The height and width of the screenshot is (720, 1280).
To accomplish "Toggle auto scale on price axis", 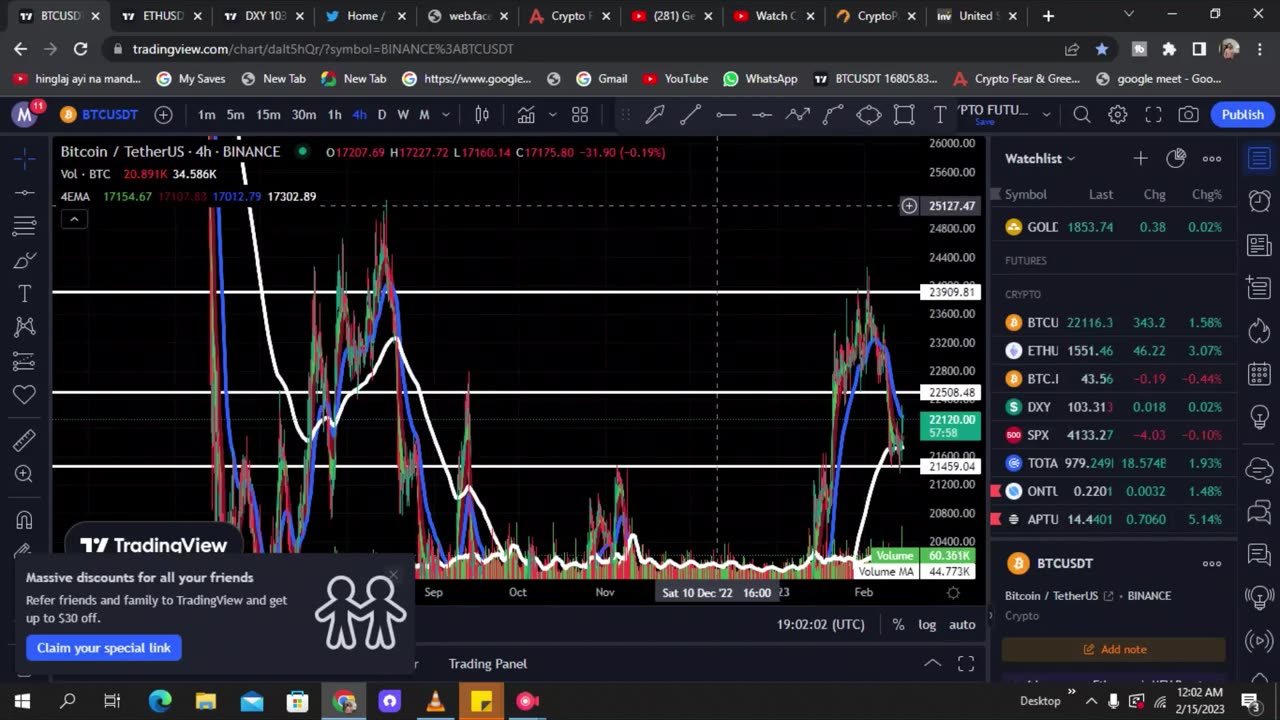I will [962, 624].
